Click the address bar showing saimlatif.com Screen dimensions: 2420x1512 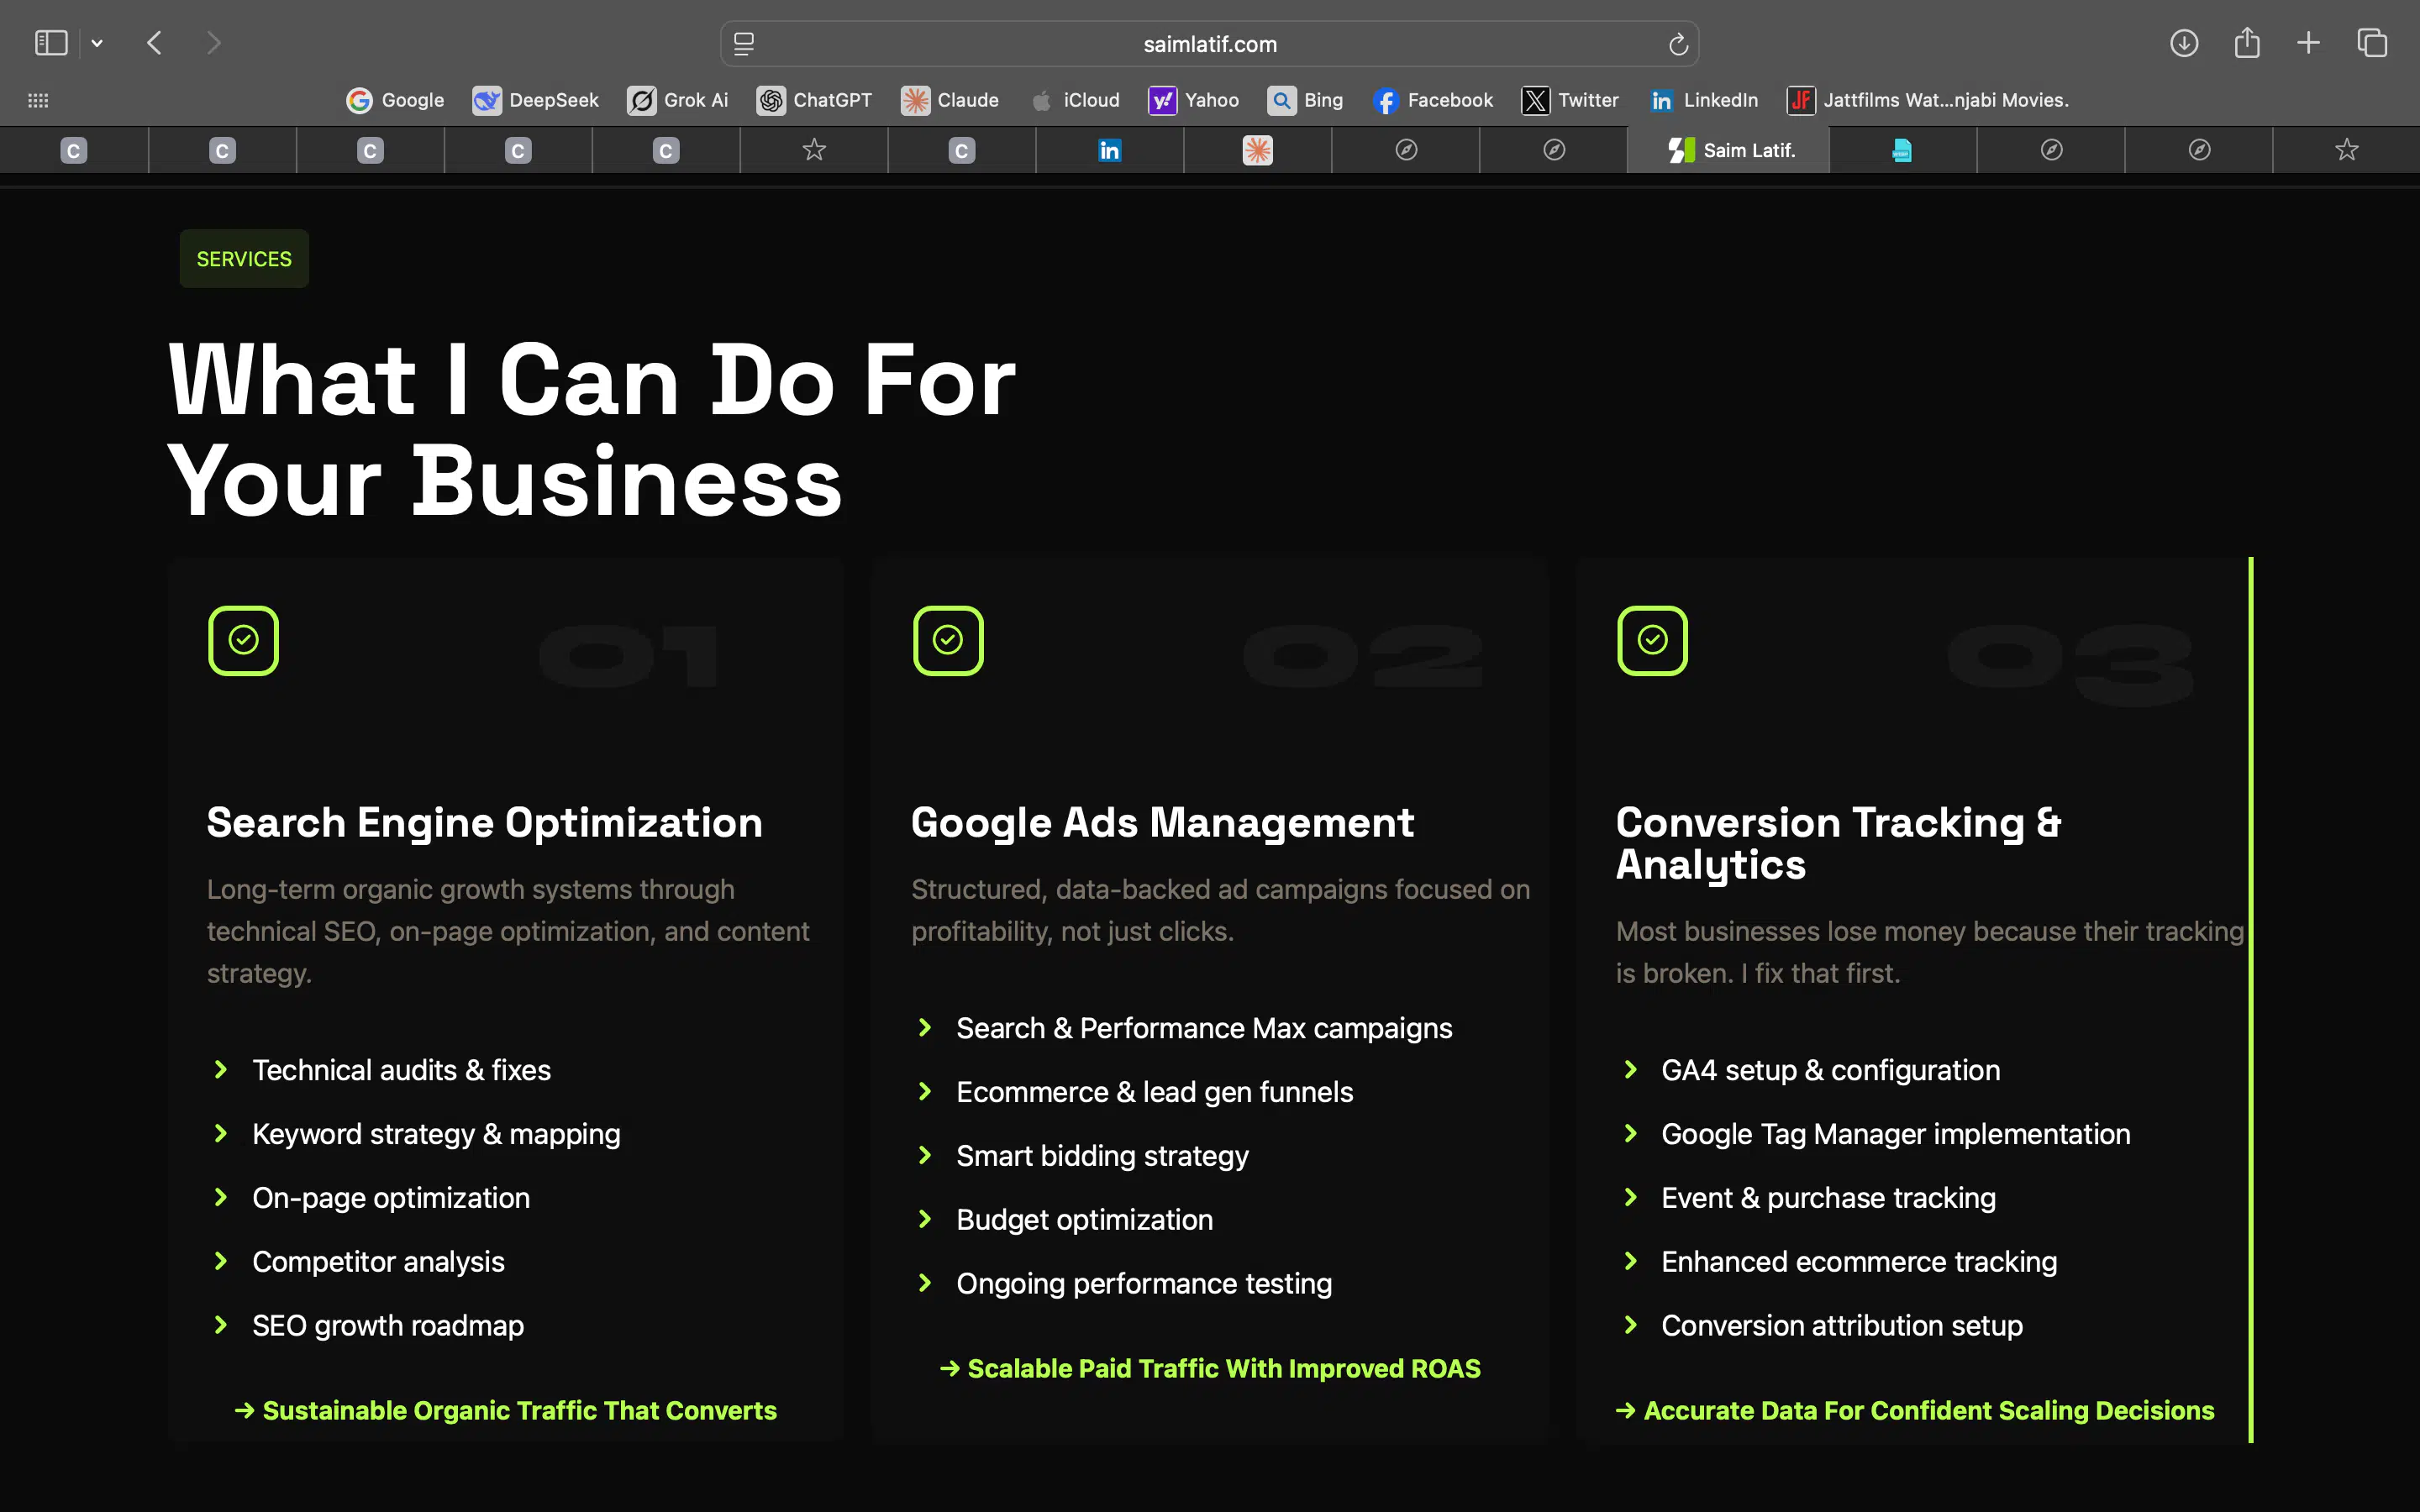(1209, 43)
